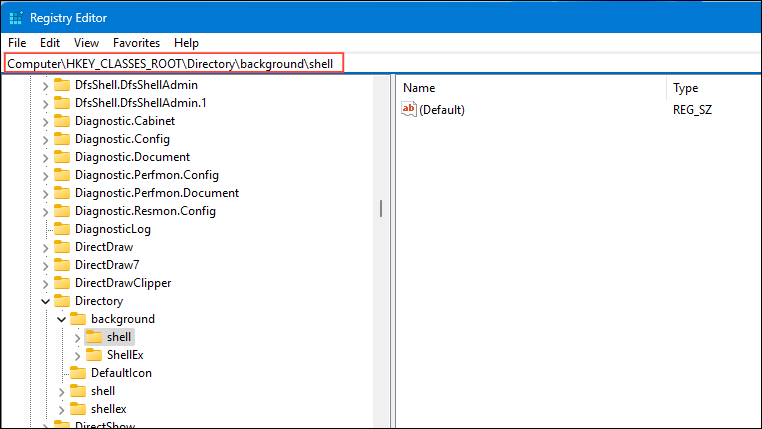Click the DiagnosticLog folder icon
The height and width of the screenshot is (429, 762).
pos(62,228)
